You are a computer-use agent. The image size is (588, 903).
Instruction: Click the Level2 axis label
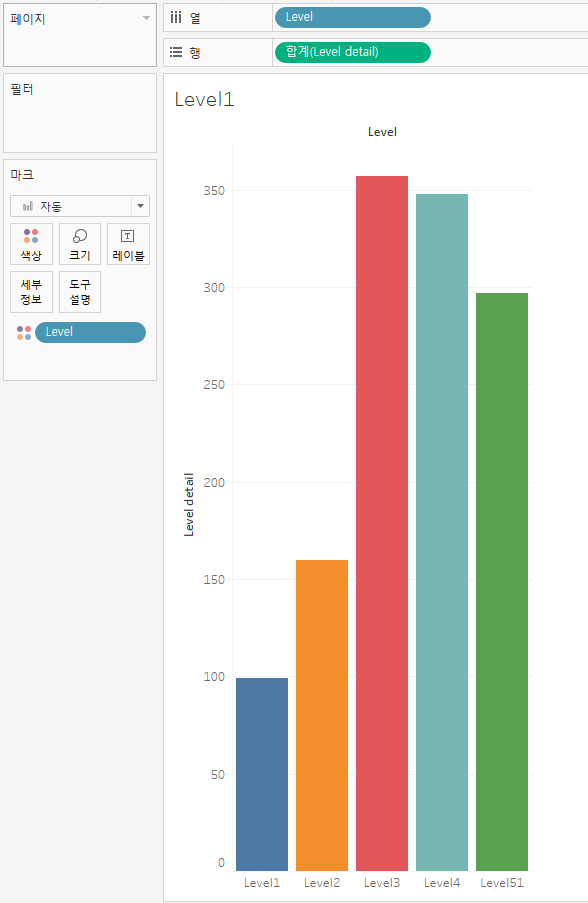[322, 883]
